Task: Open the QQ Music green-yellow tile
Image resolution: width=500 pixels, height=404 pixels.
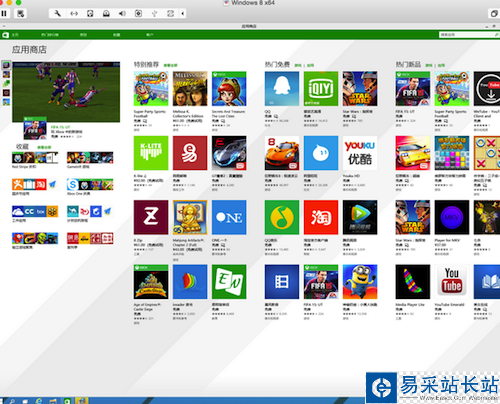Action: (282, 217)
